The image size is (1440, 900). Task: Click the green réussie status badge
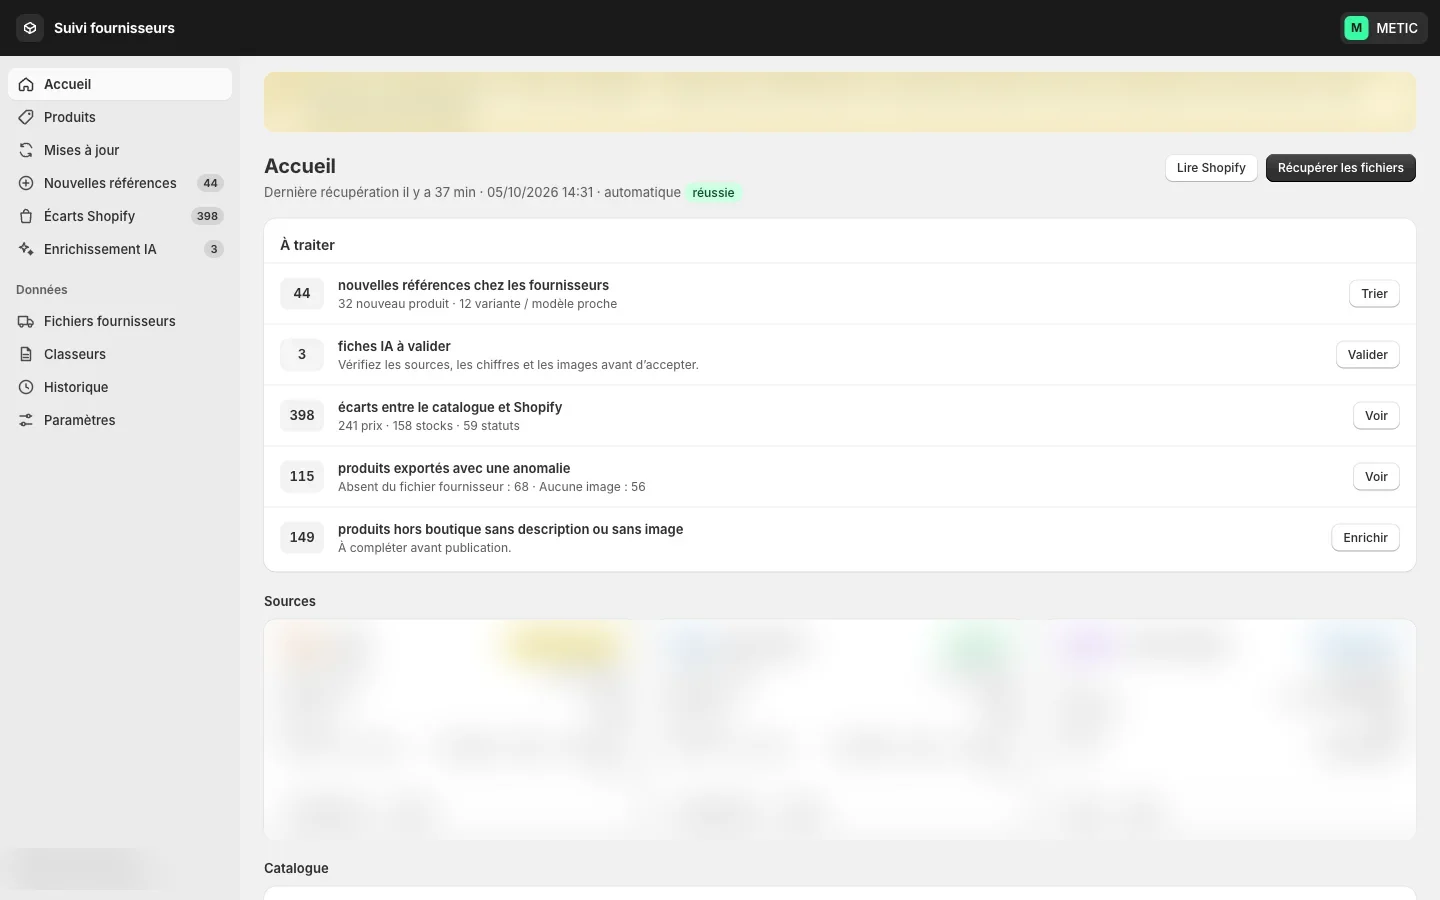pos(713,193)
